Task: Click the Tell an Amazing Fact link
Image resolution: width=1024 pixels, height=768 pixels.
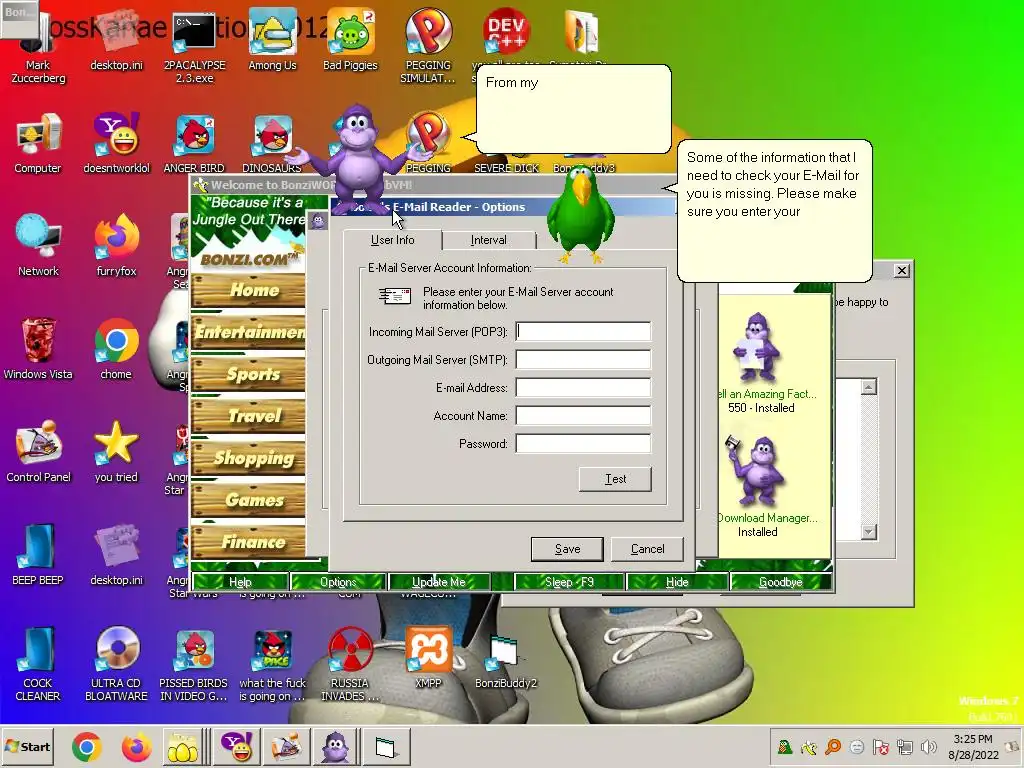Action: coord(765,394)
